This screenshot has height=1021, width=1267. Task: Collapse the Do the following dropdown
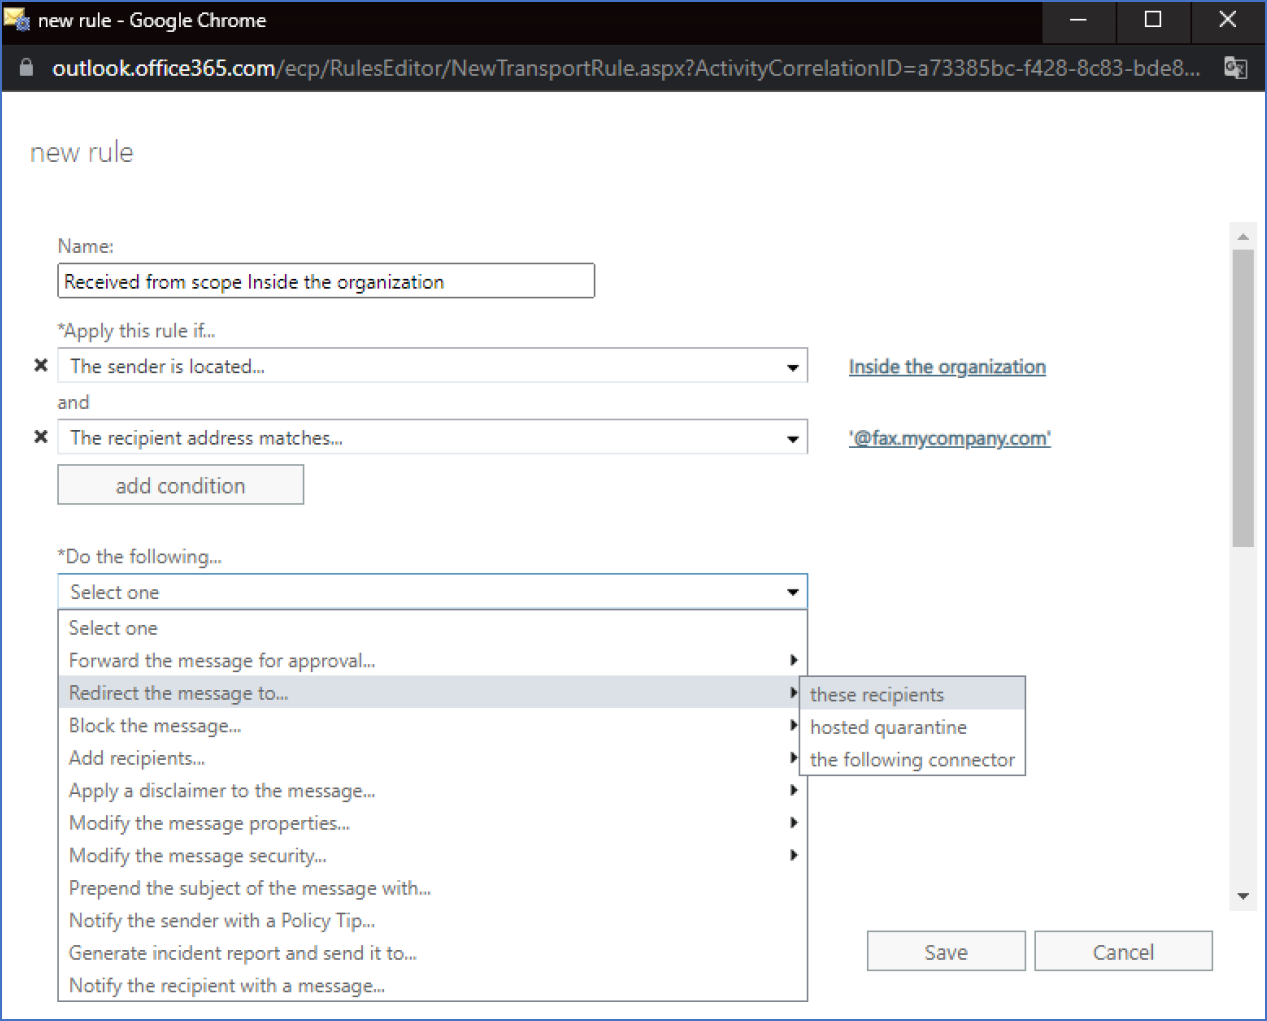click(792, 592)
